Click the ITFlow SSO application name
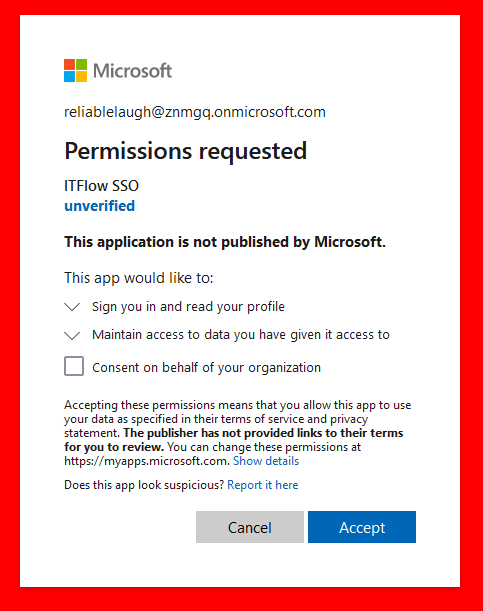This screenshot has height=611, width=483. (101, 186)
